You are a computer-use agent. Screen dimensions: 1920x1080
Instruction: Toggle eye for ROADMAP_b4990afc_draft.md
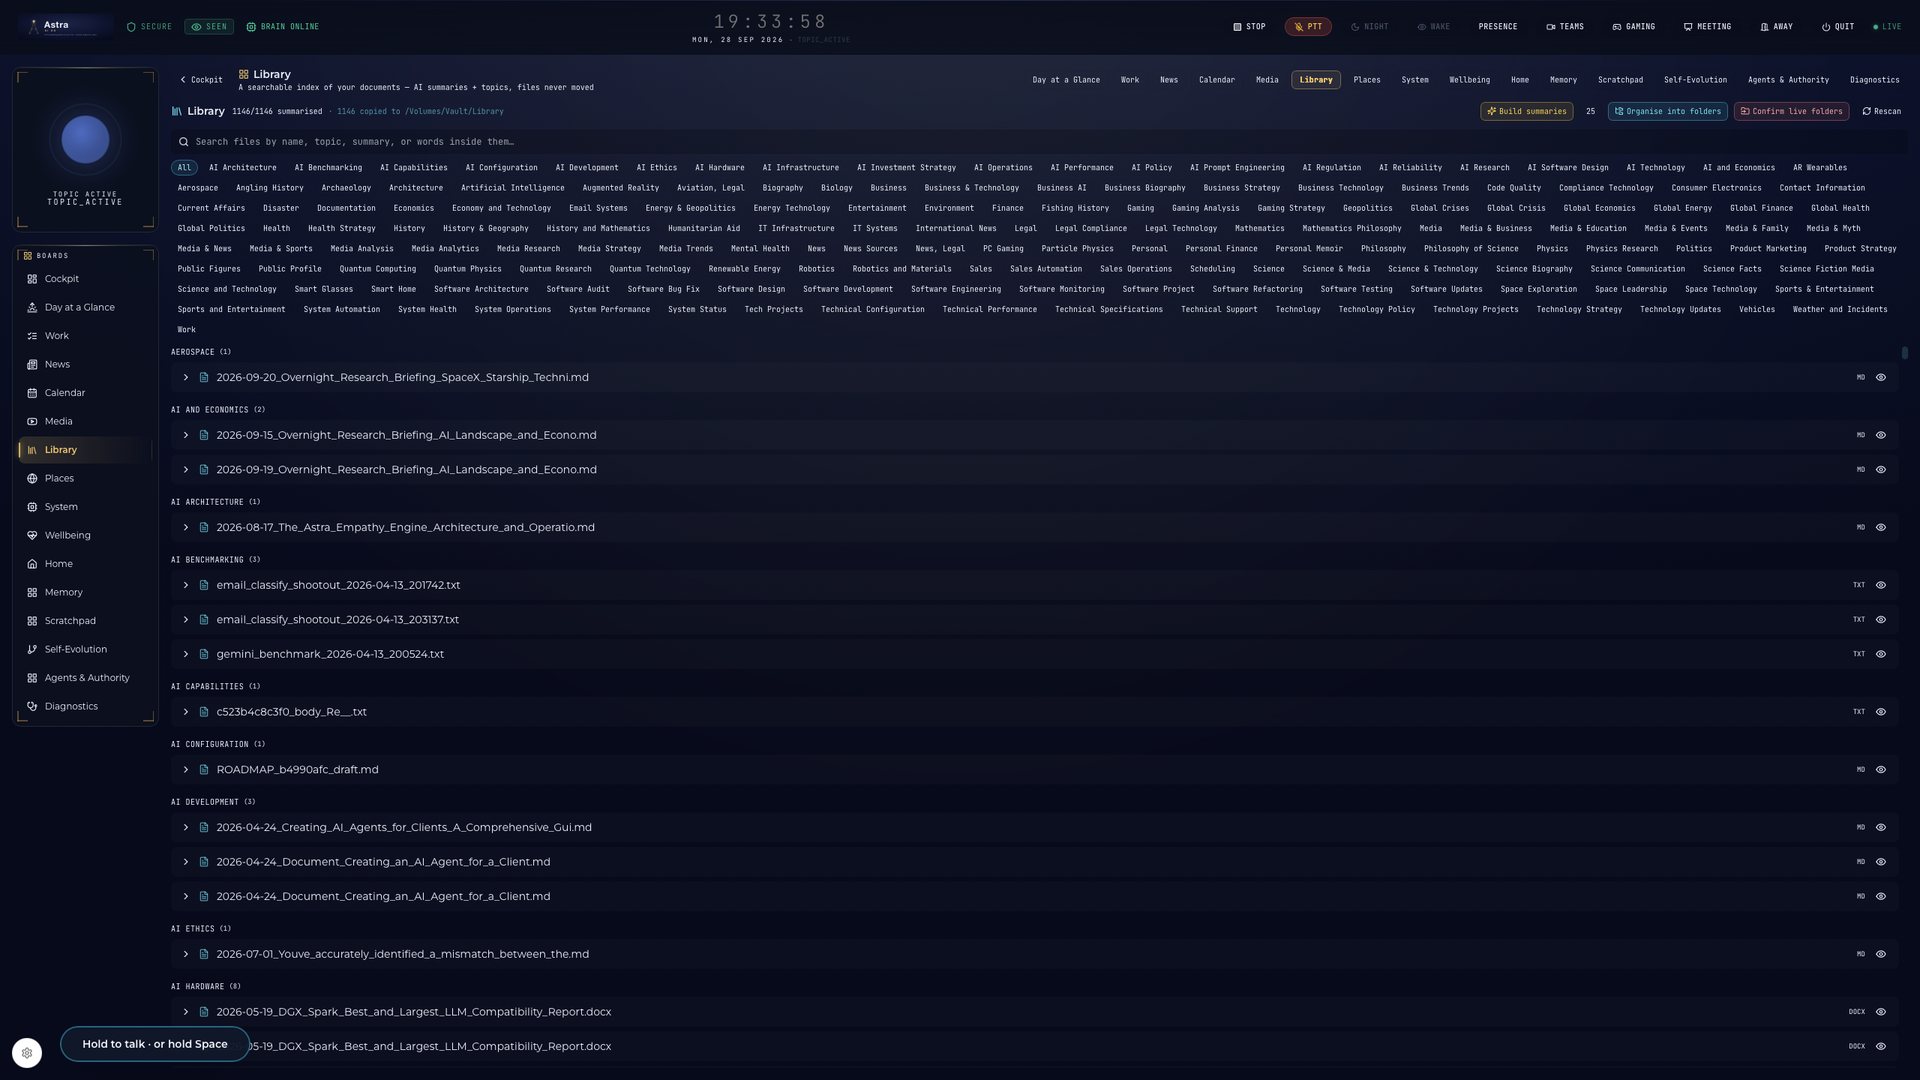(1881, 770)
